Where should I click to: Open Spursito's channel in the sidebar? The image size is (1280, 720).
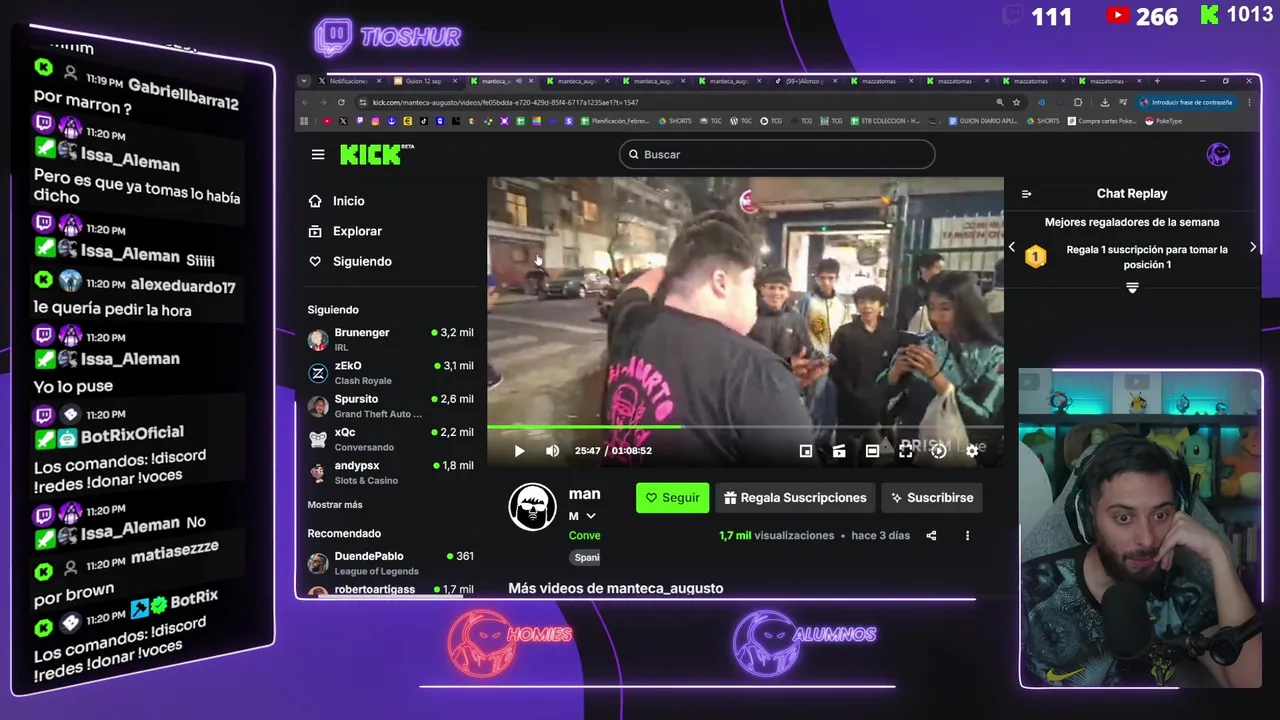pyautogui.click(x=391, y=406)
